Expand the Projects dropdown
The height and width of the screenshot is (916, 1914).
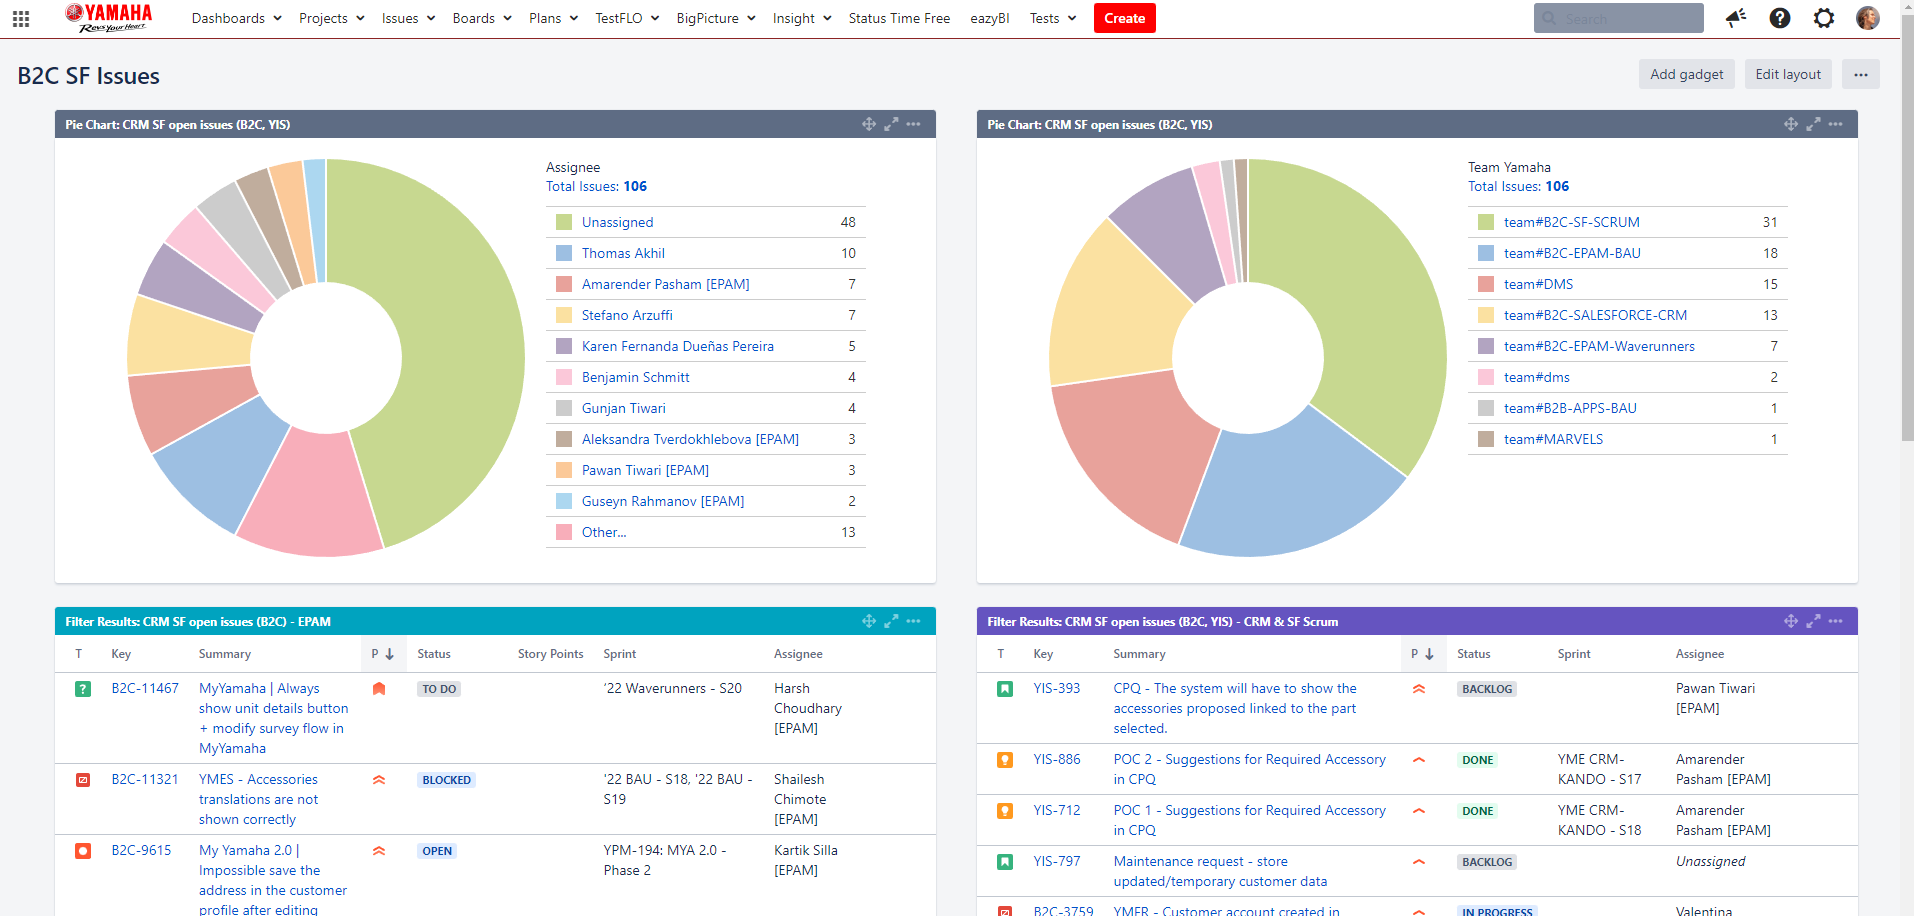pos(332,18)
